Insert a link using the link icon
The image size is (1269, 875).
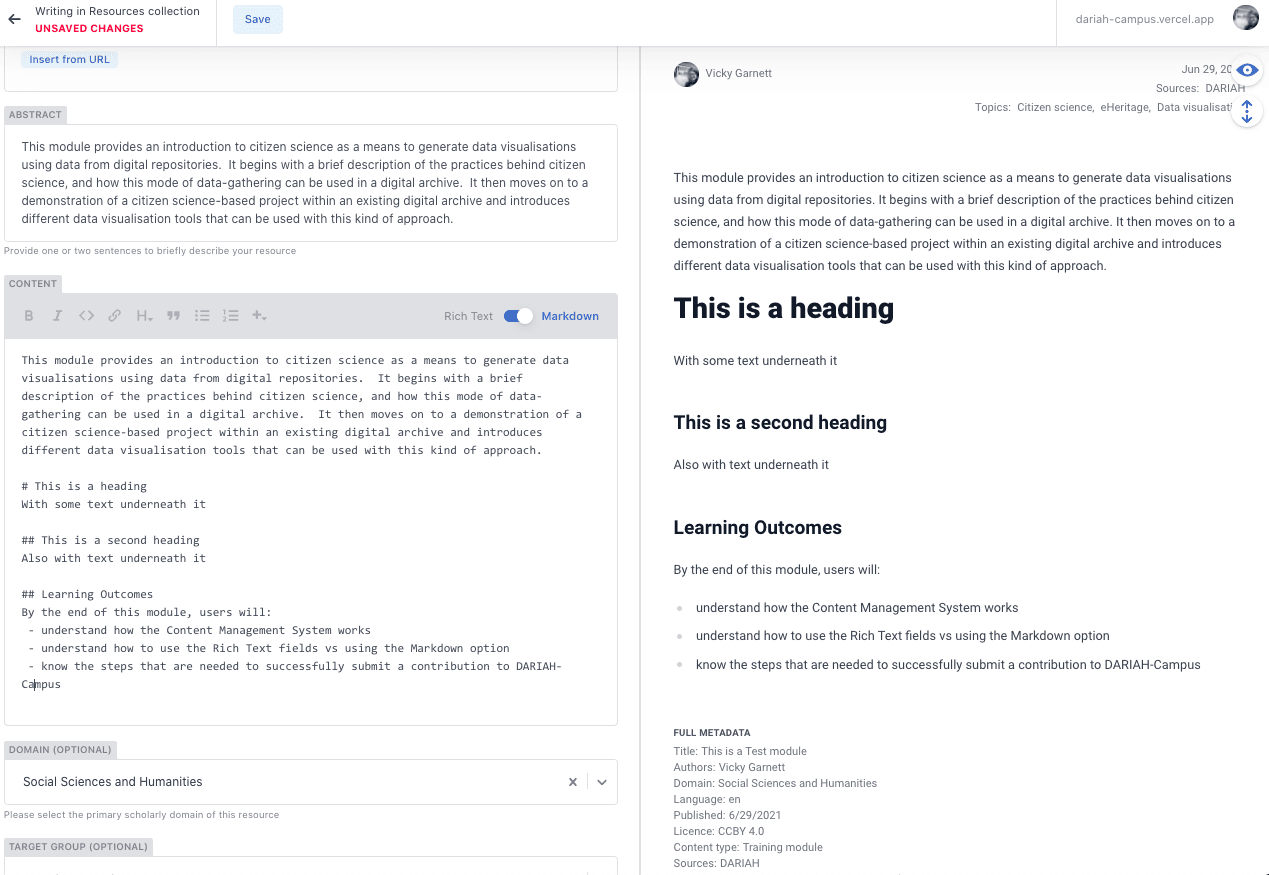tap(115, 316)
